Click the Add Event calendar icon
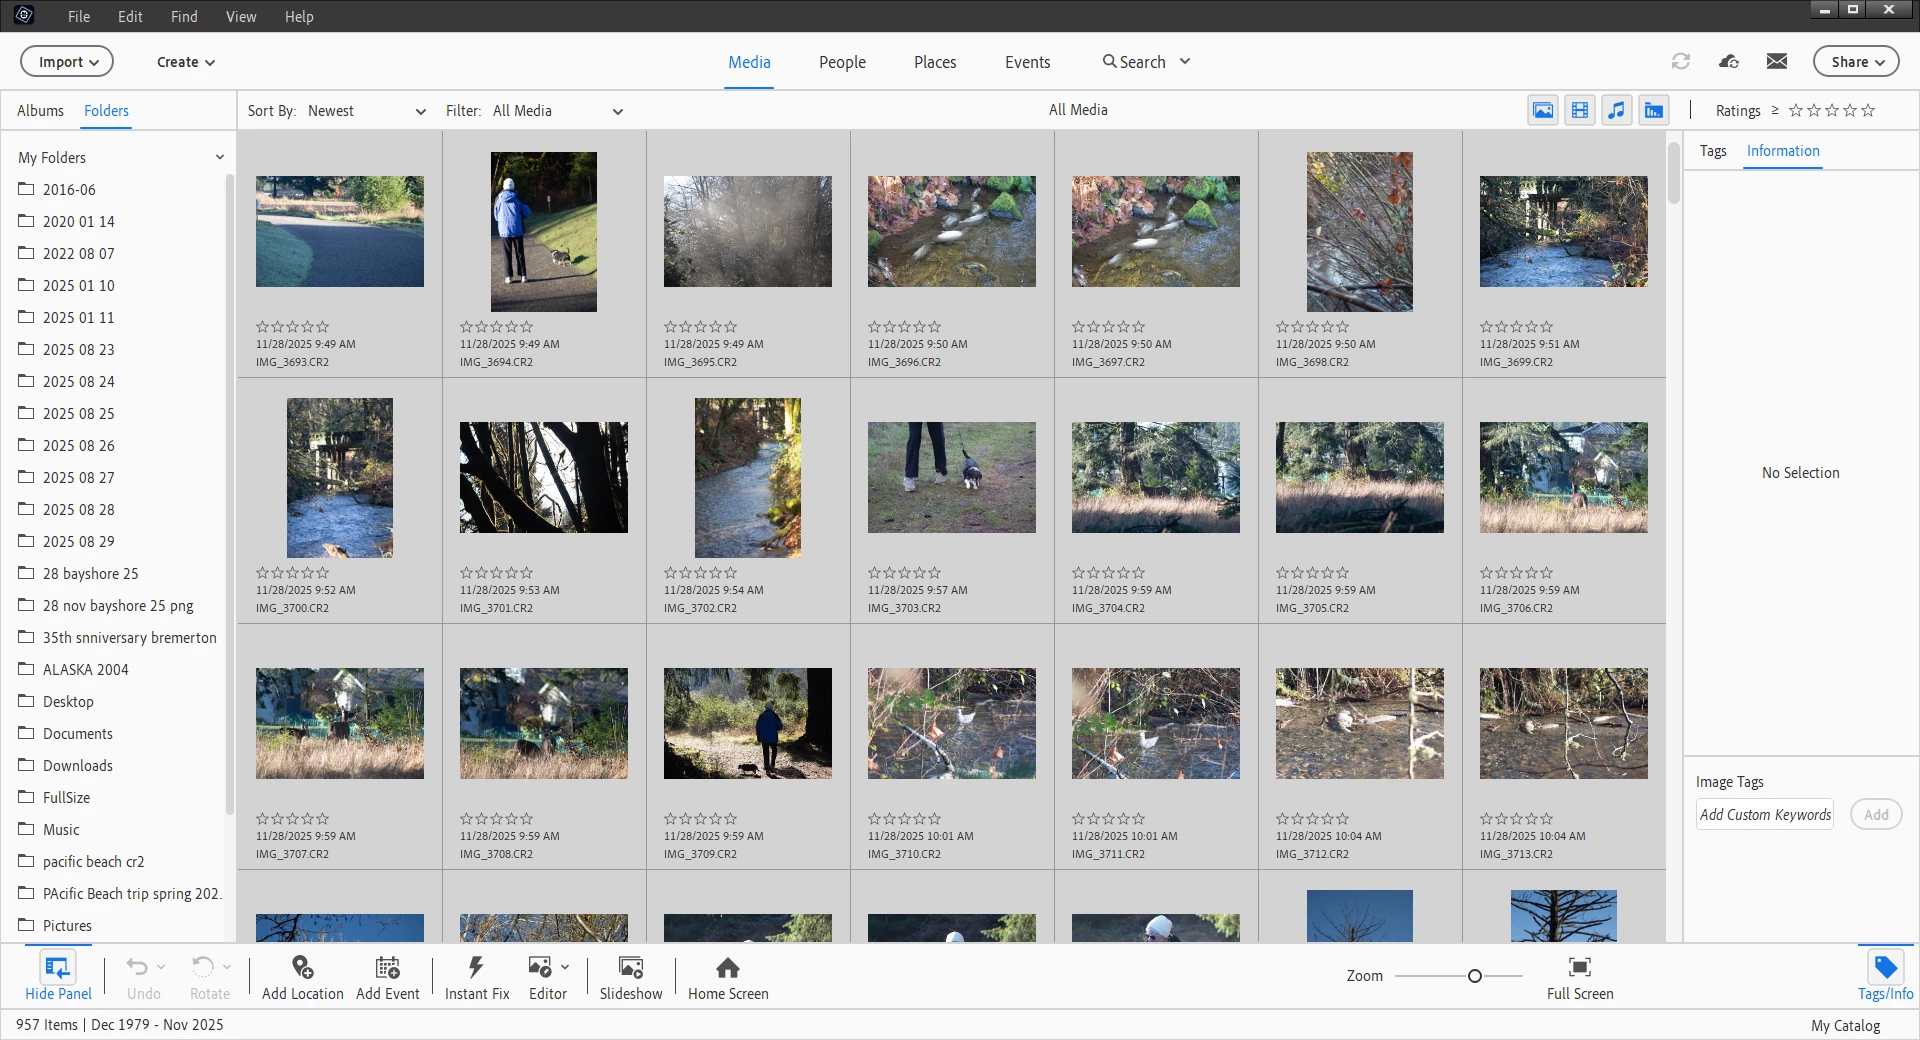This screenshot has width=1920, height=1040. coord(387,967)
